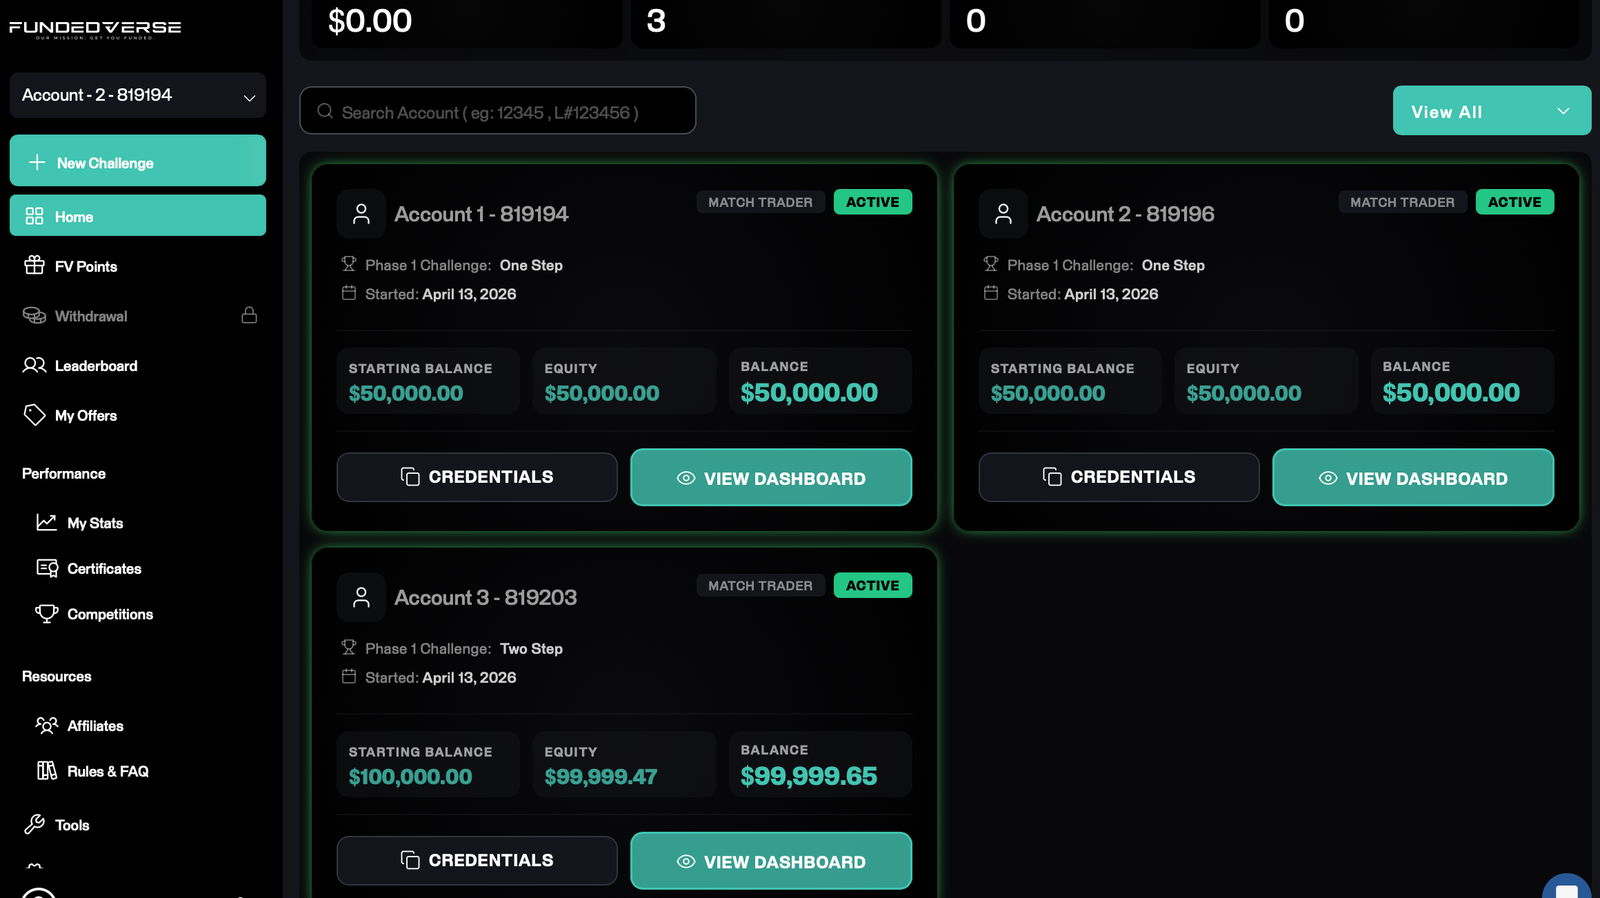Click the My Offers tag icon

(x=35, y=414)
